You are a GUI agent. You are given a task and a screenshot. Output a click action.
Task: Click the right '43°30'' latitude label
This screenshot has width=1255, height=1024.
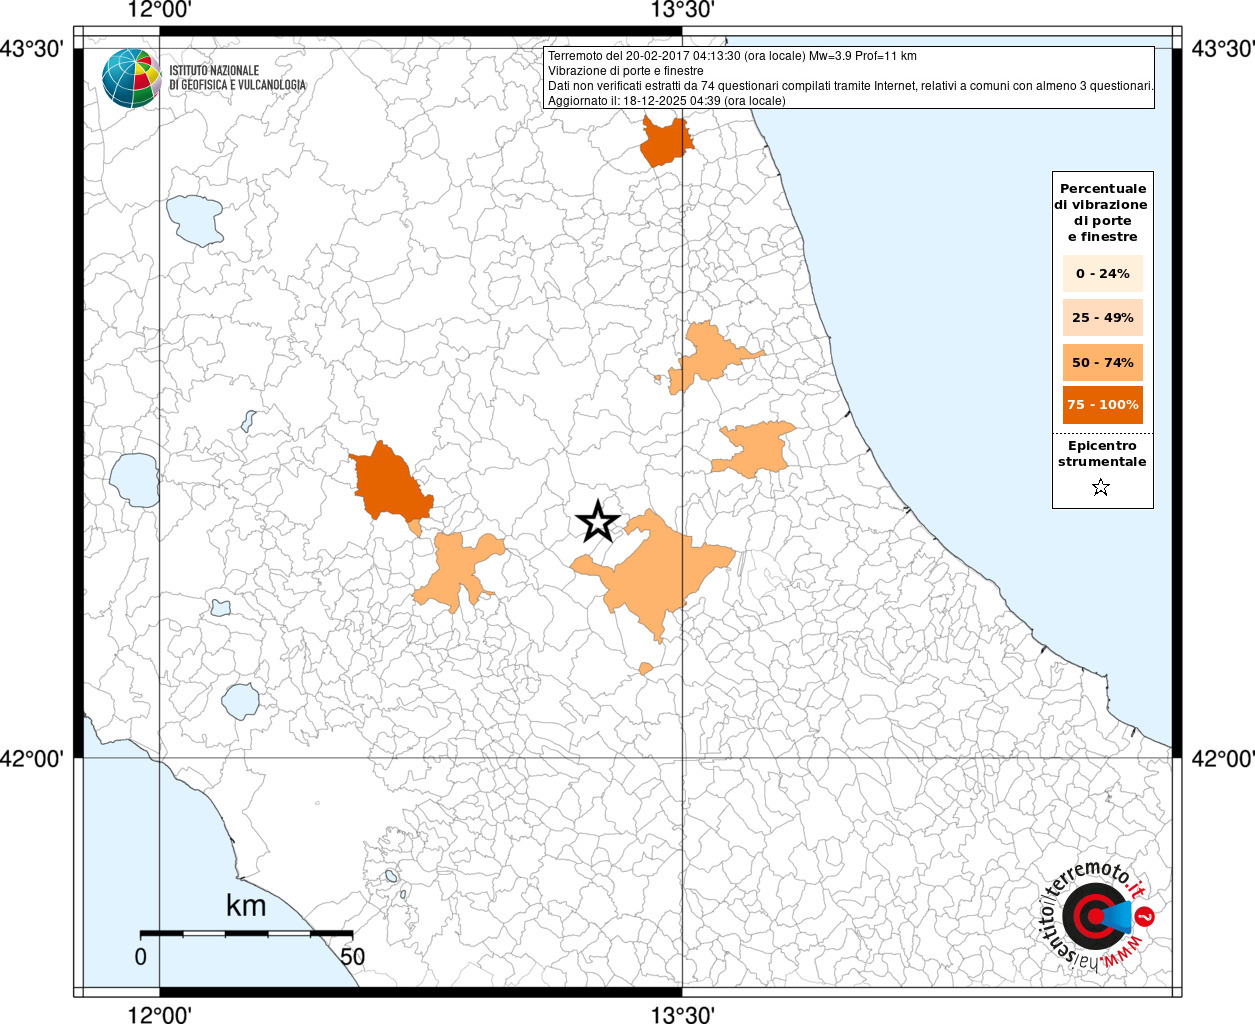[x=1223, y=48]
